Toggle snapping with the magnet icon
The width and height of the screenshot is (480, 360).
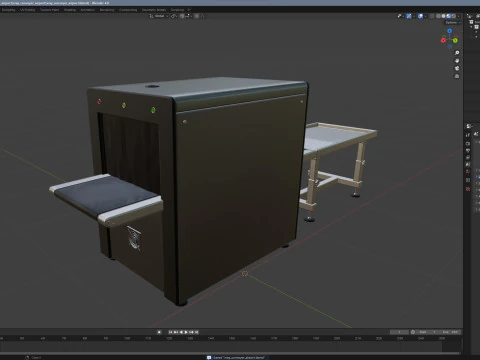coord(182,16)
